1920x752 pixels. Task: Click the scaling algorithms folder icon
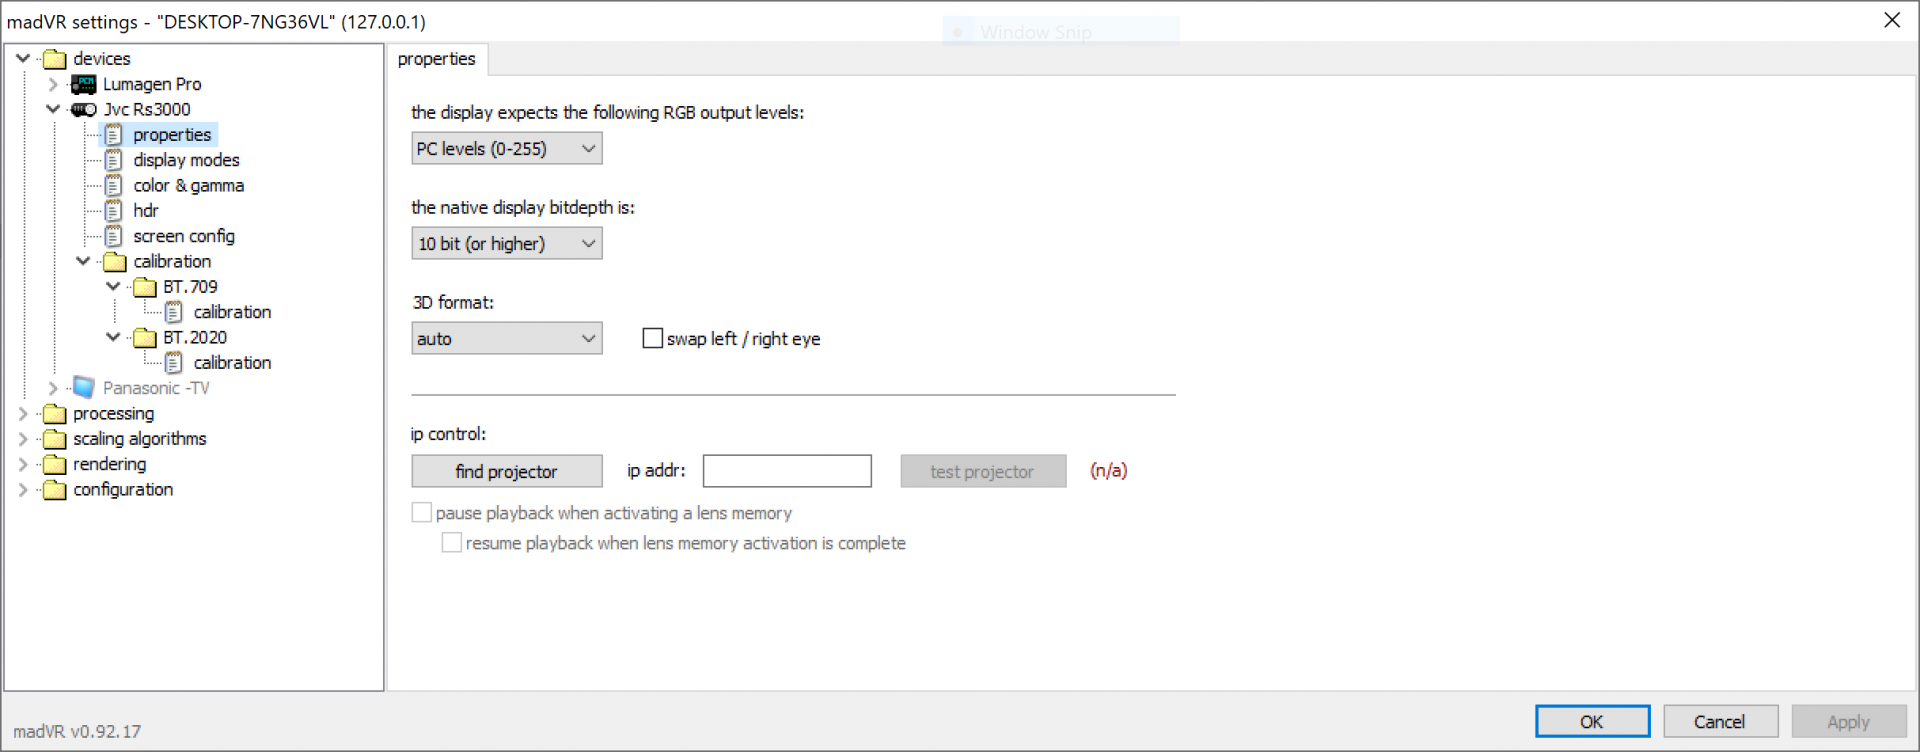click(55, 439)
